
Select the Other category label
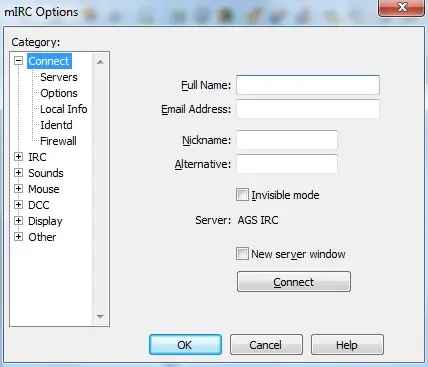[42, 237]
